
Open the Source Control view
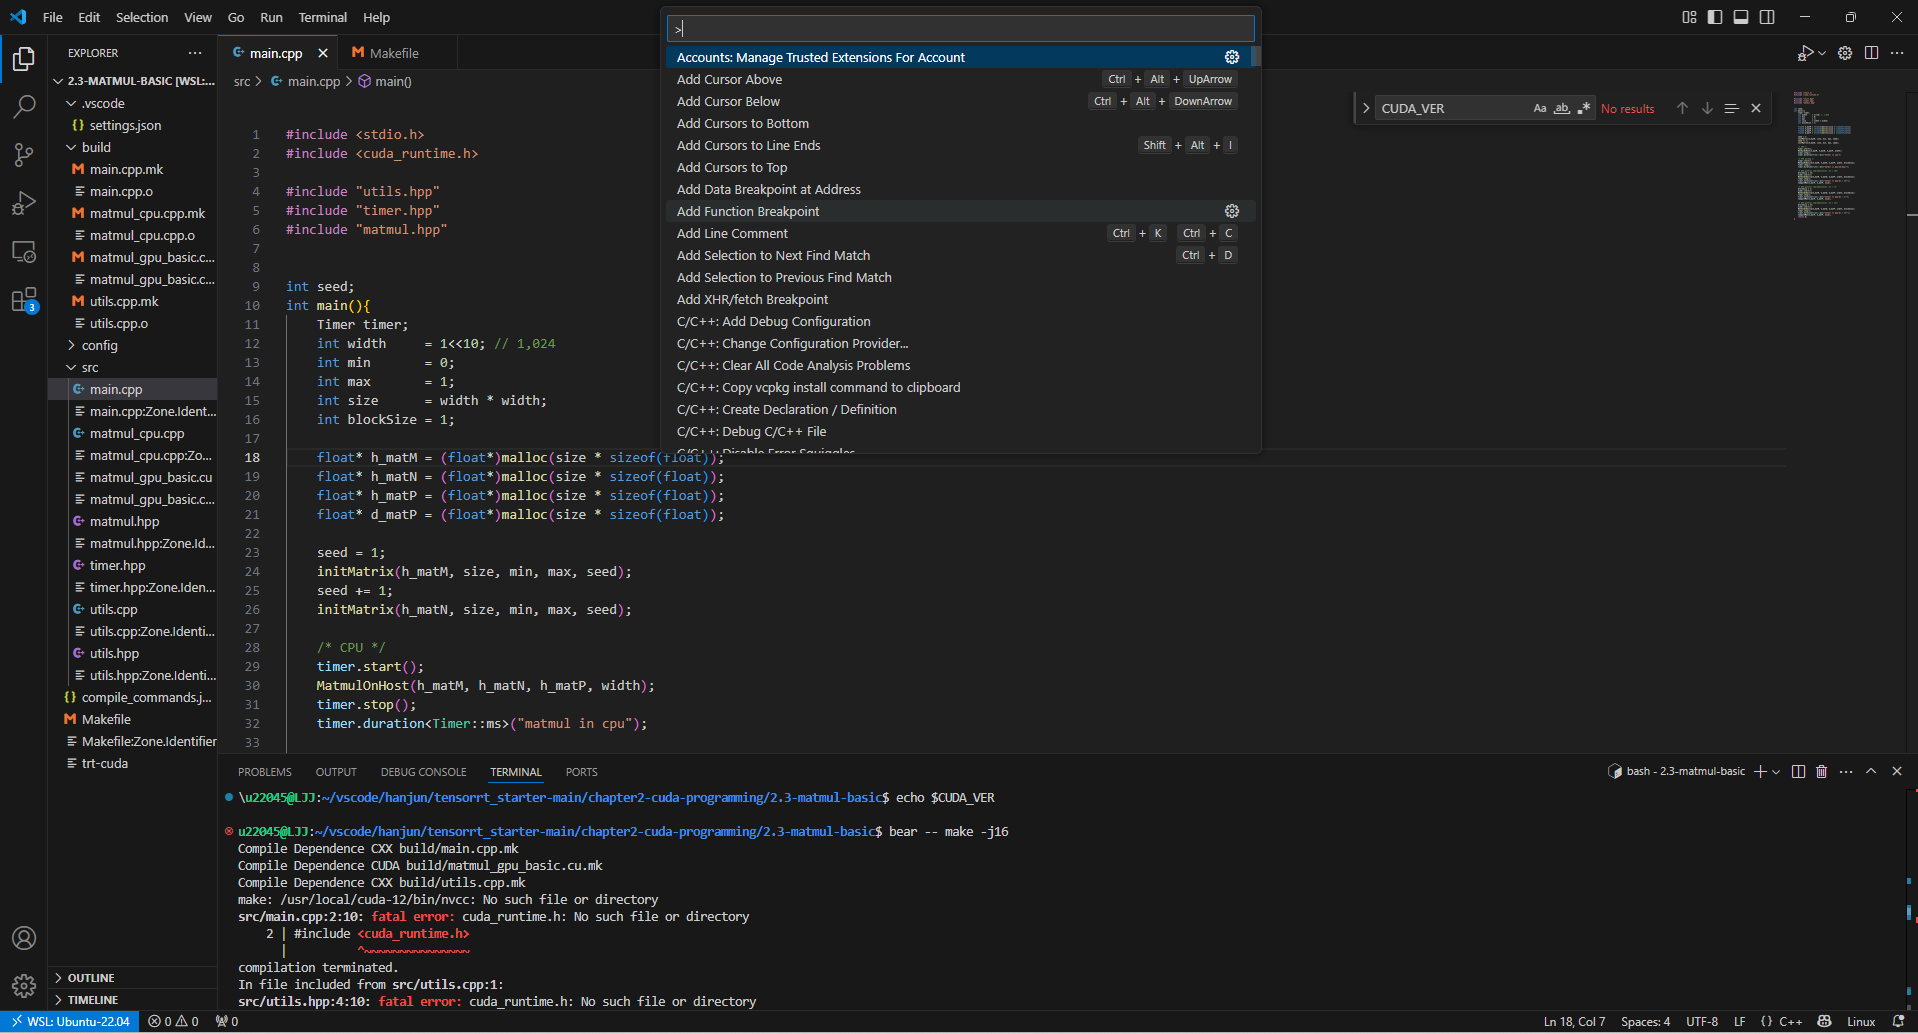24,154
